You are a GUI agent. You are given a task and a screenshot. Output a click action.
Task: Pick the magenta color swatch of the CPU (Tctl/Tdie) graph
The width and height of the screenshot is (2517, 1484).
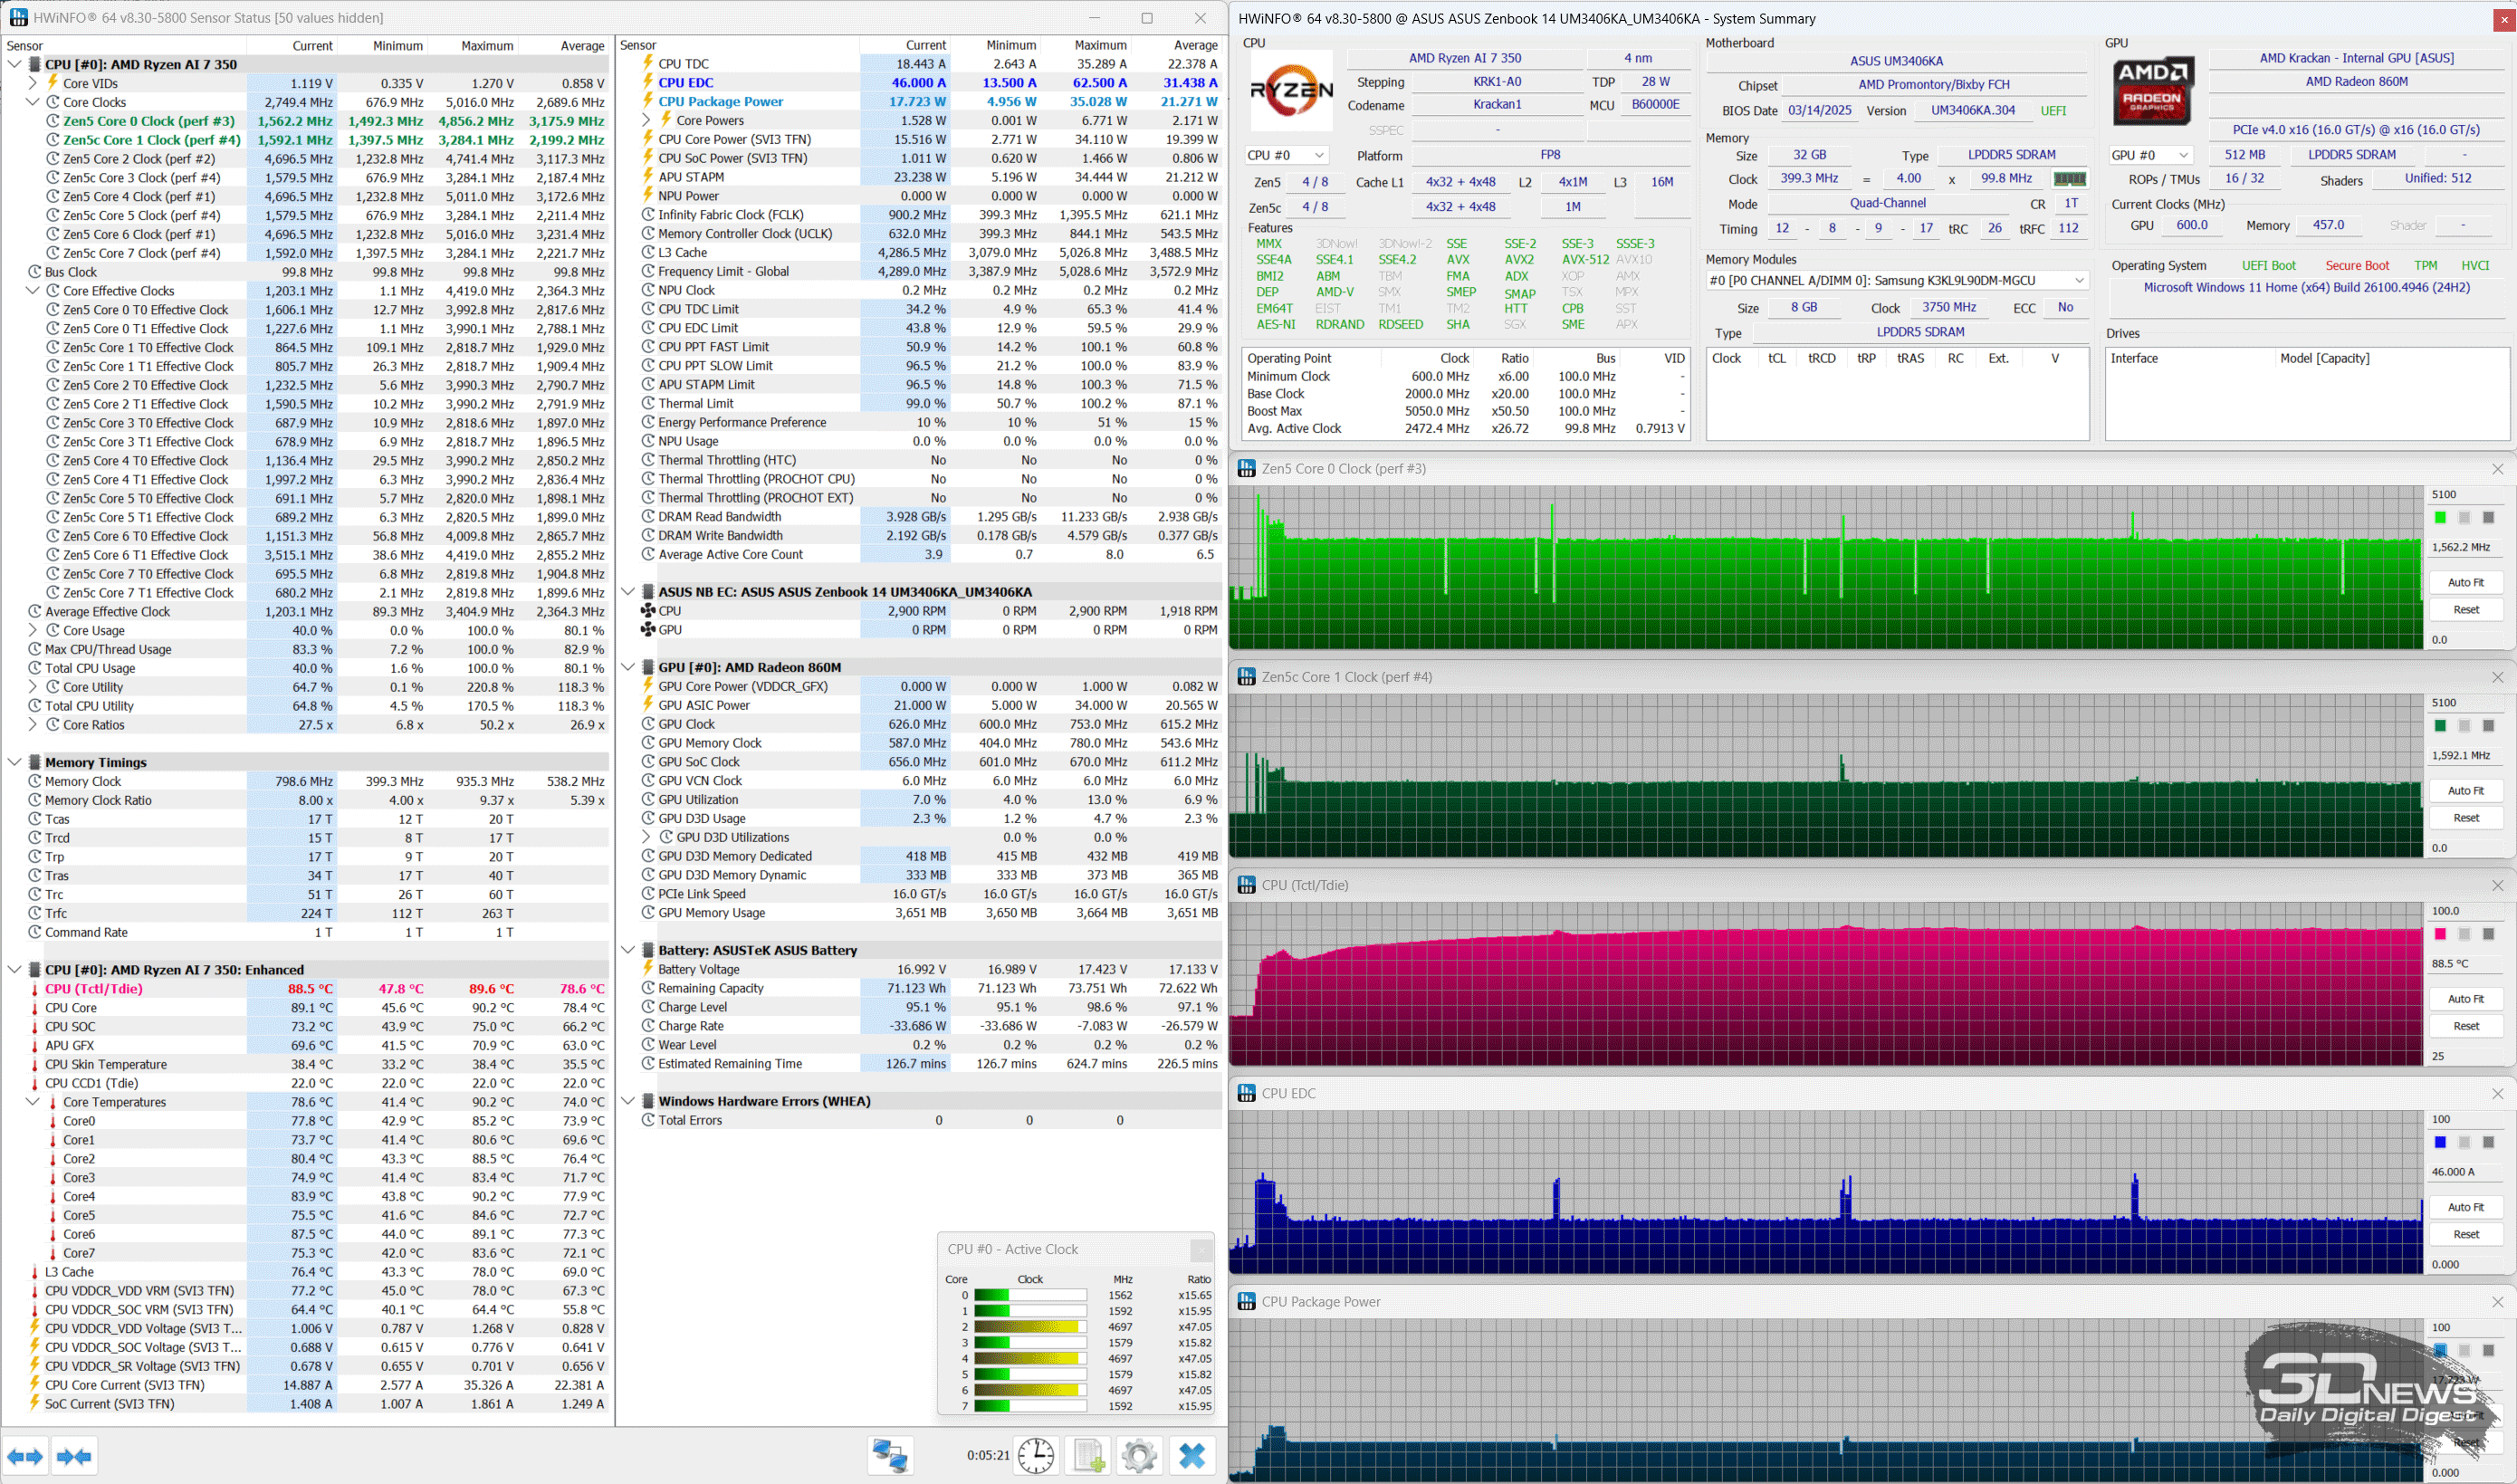pyautogui.click(x=2440, y=934)
